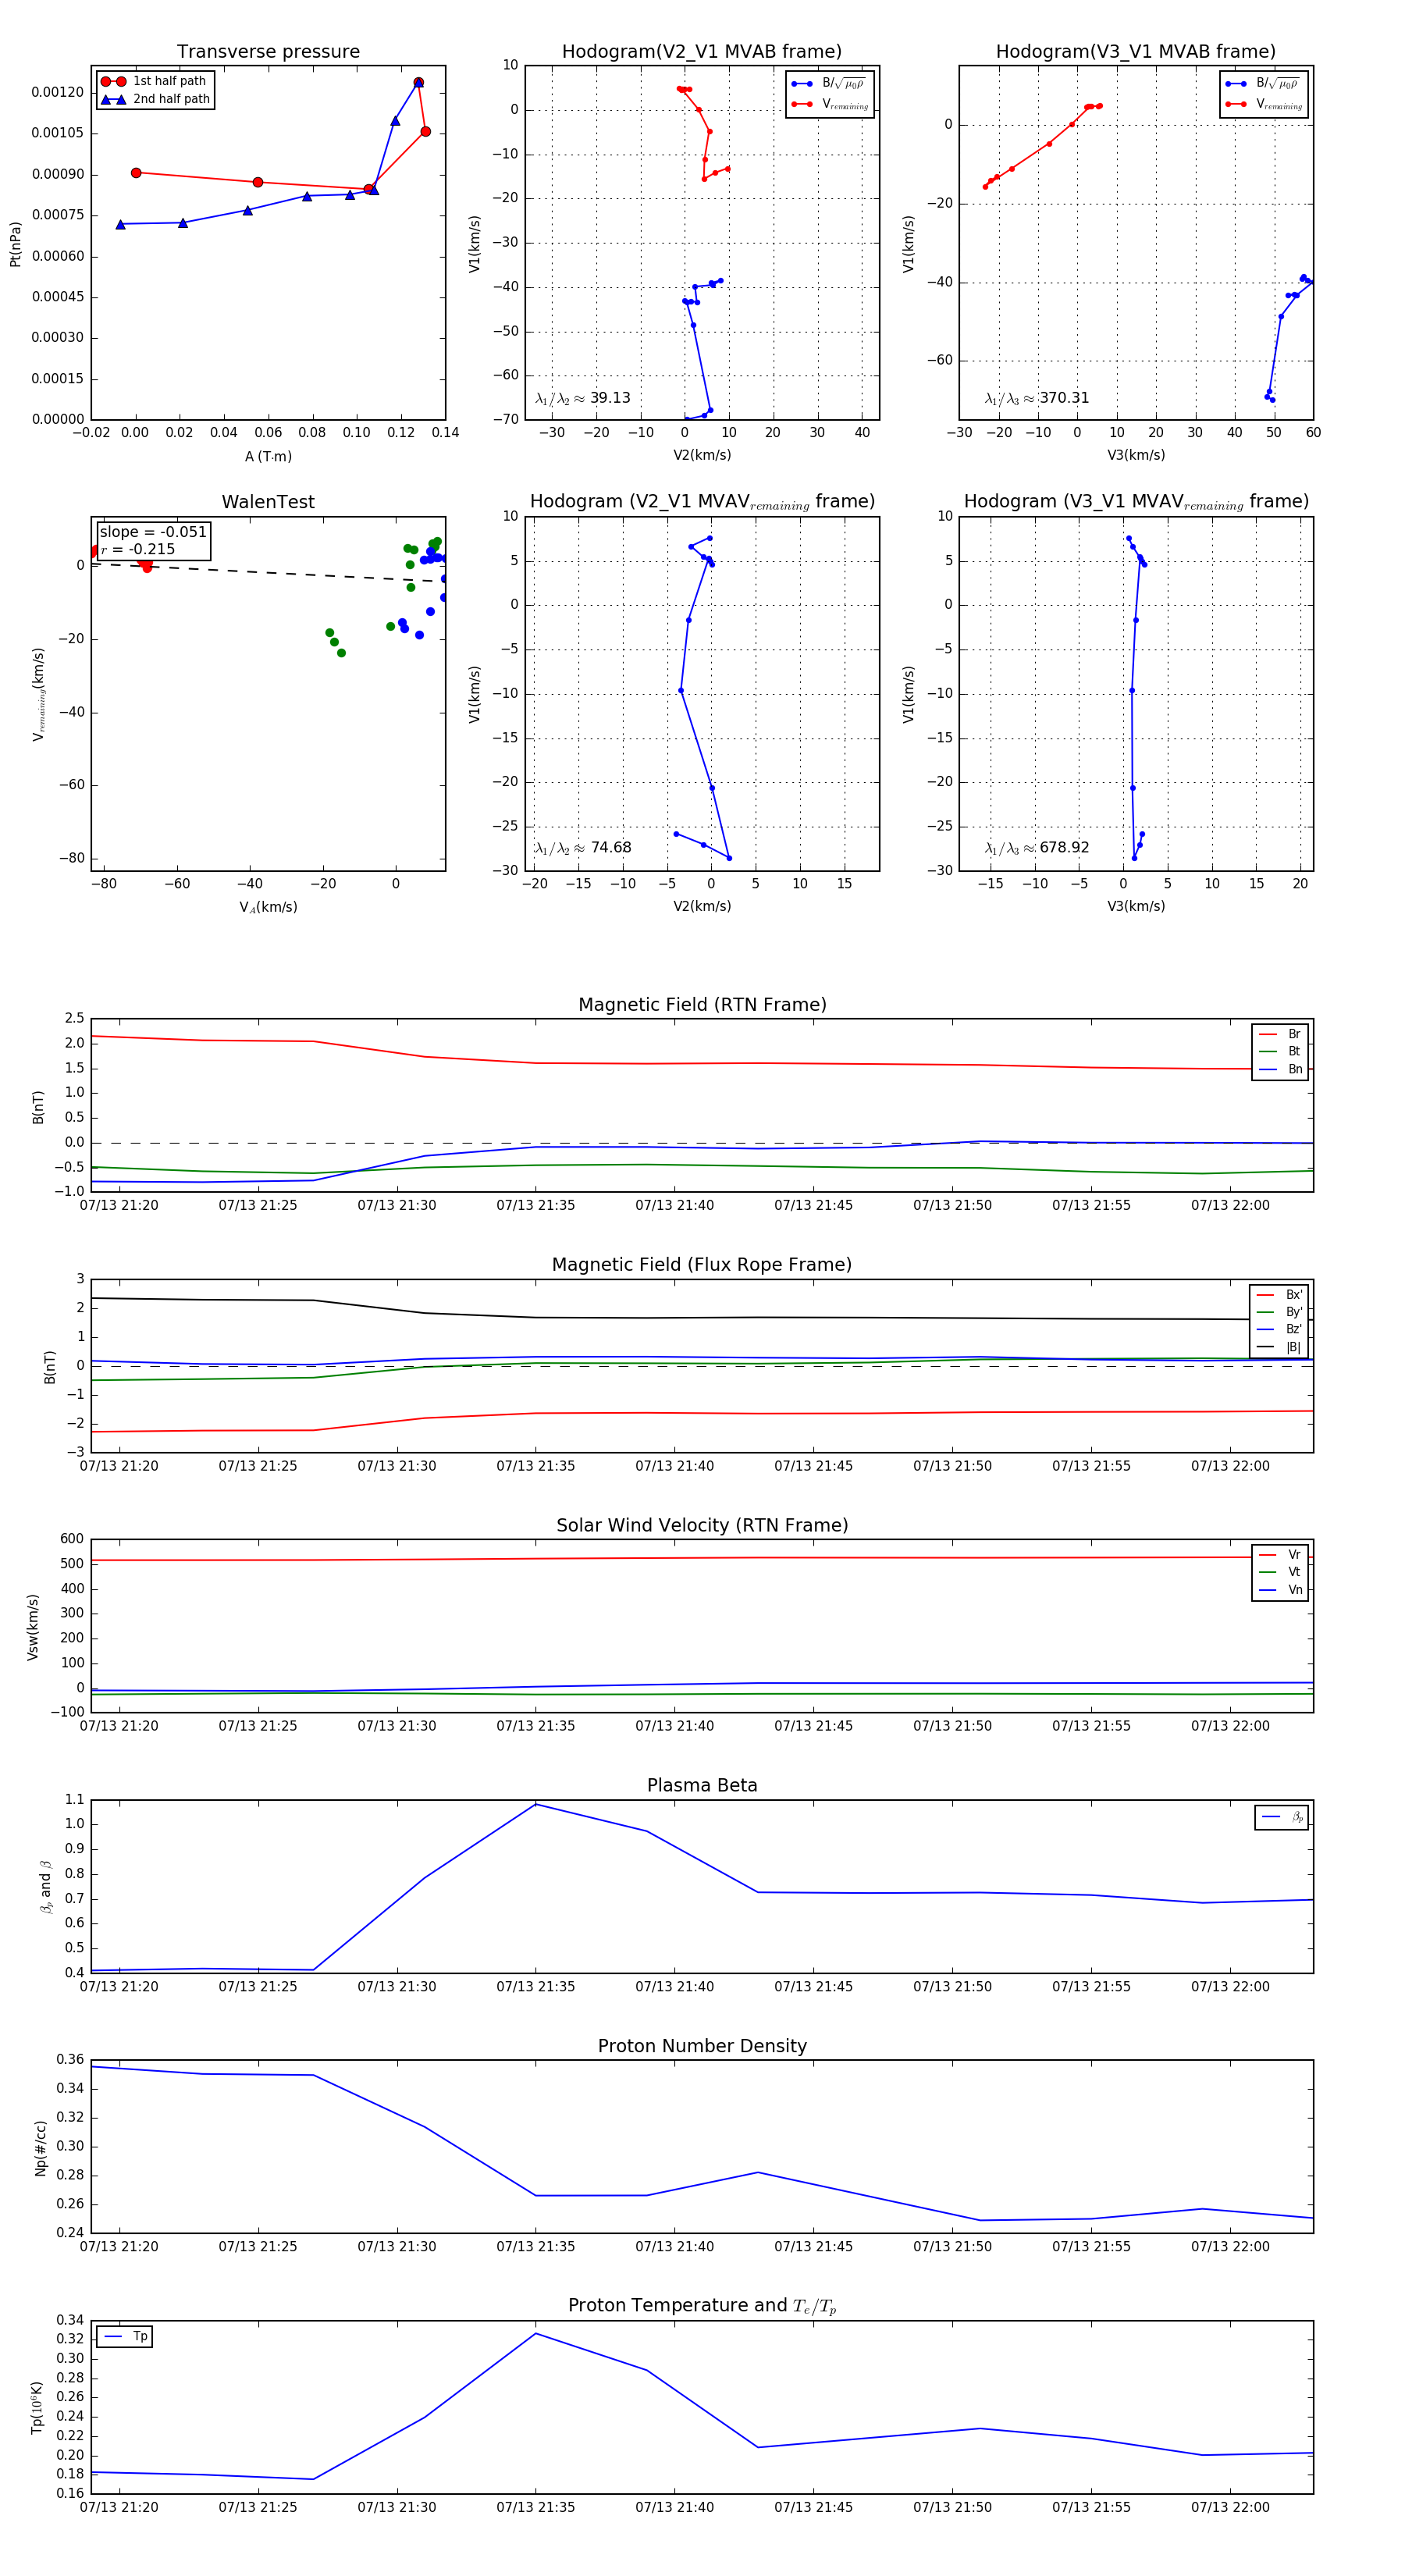Click the 0.36 tick on Proton Number Density
Image resolution: width=1405 pixels, height=2576 pixels.
(x=70, y=2060)
